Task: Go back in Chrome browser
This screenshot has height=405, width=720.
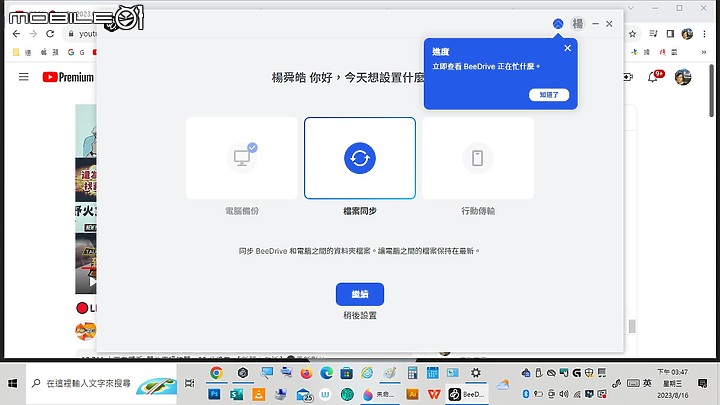Action: pyautogui.click(x=17, y=34)
